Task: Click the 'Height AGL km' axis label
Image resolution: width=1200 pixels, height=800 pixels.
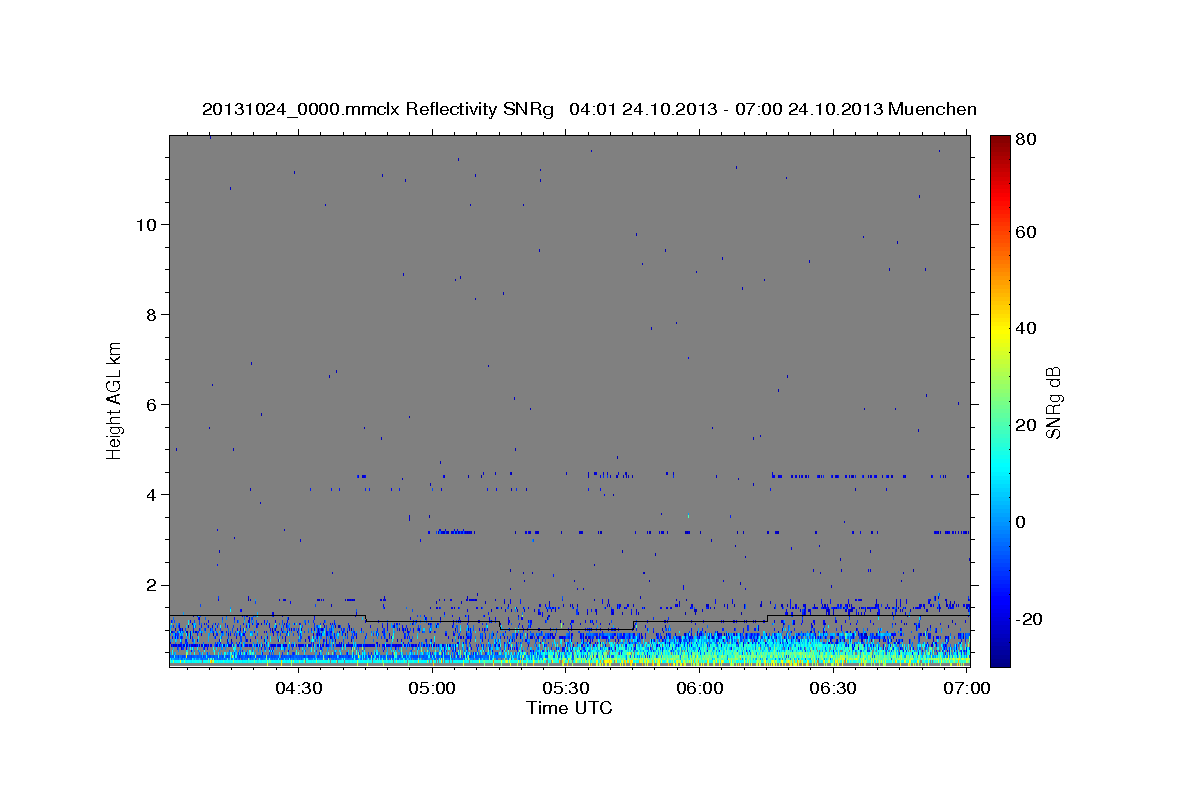Action: [115, 399]
